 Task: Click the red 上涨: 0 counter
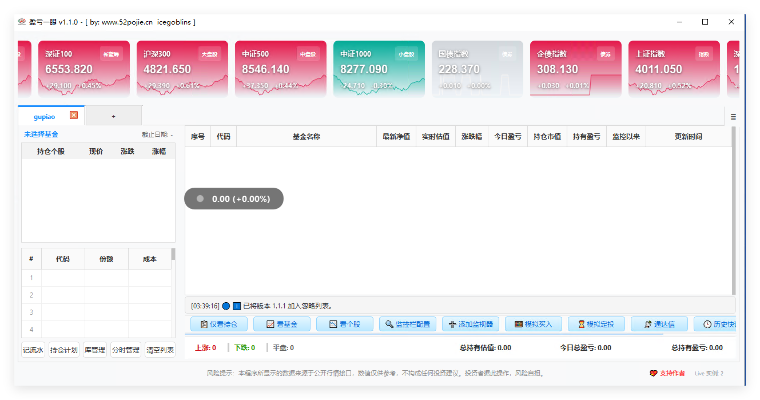(x=206, y=348)
